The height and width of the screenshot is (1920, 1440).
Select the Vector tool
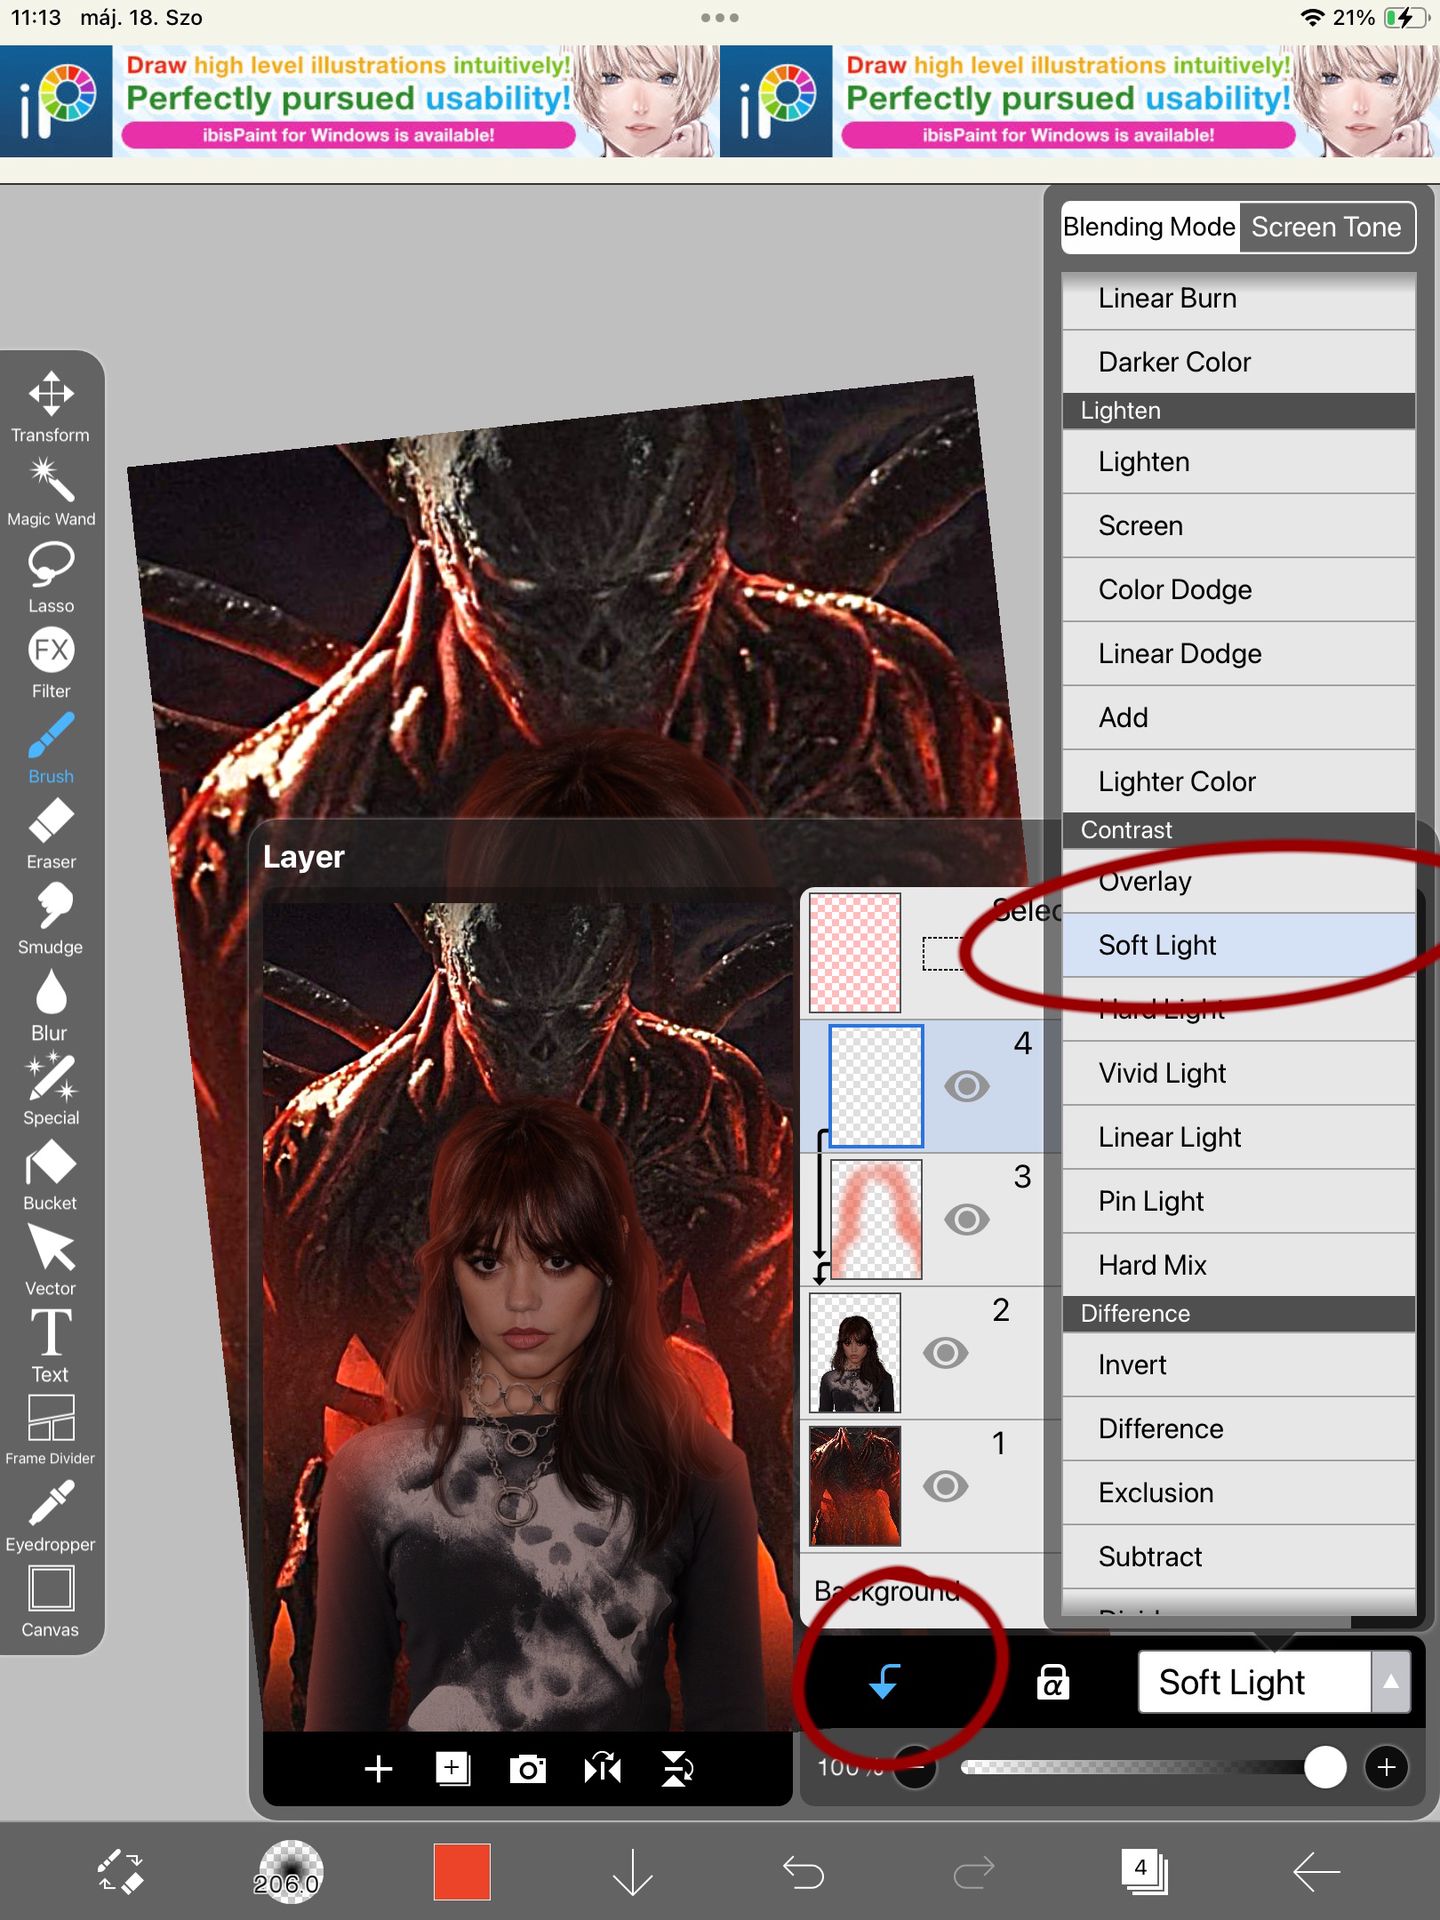pos(51,1260)
